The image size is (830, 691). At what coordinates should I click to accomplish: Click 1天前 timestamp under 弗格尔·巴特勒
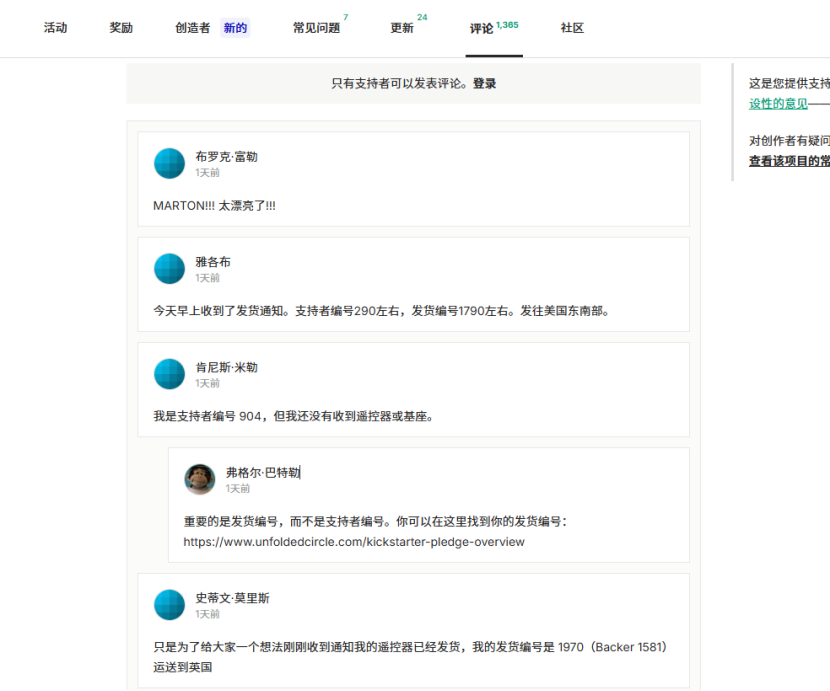(238, 489)
